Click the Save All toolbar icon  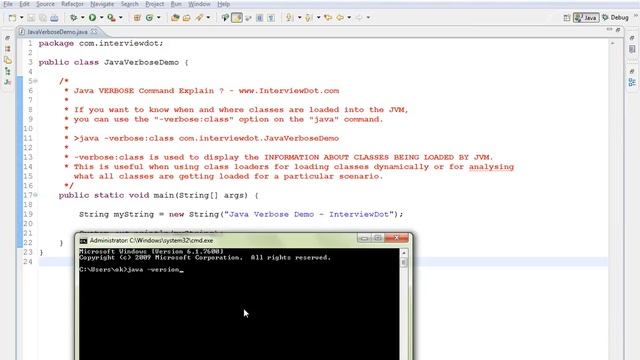point(42,18)
